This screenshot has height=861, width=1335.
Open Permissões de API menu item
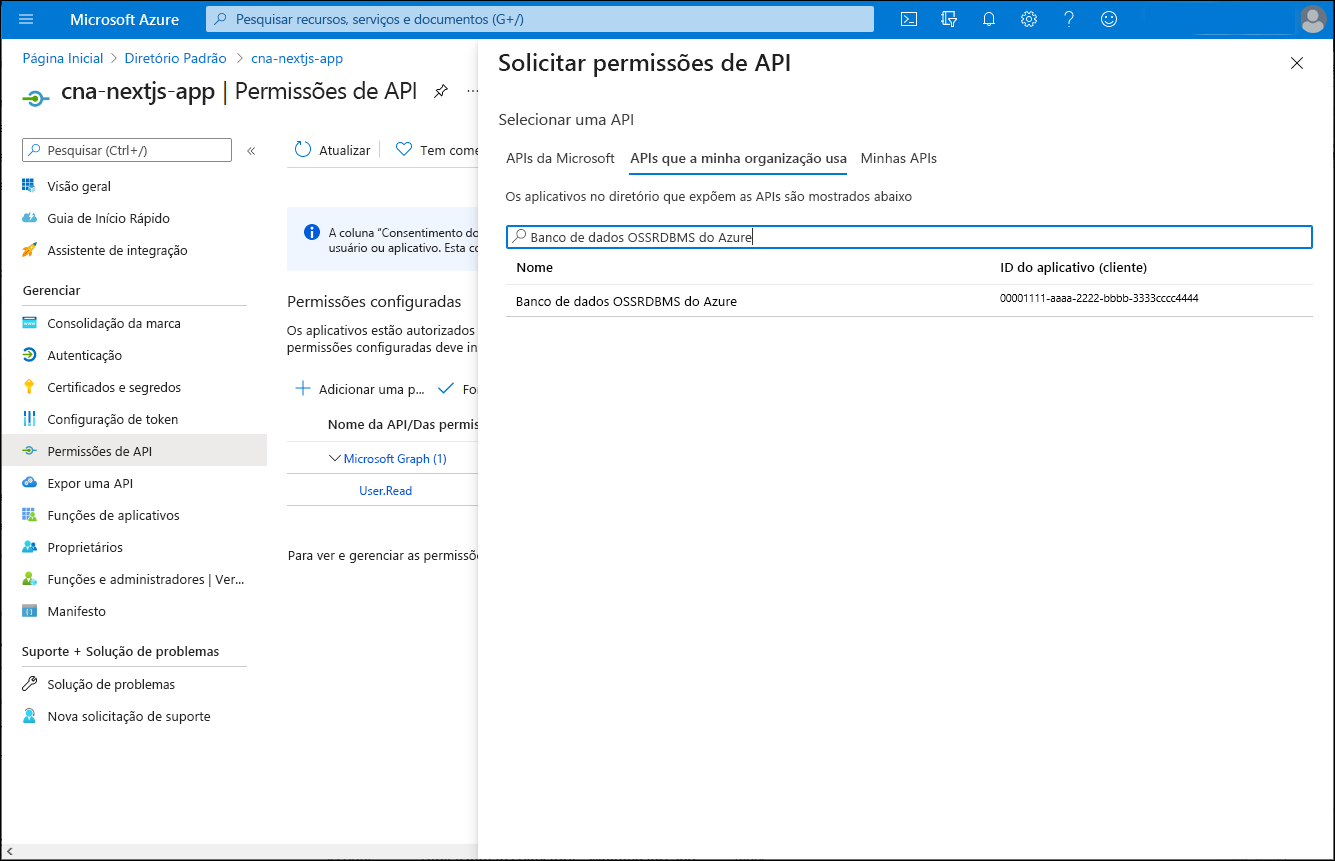point(134,451)
